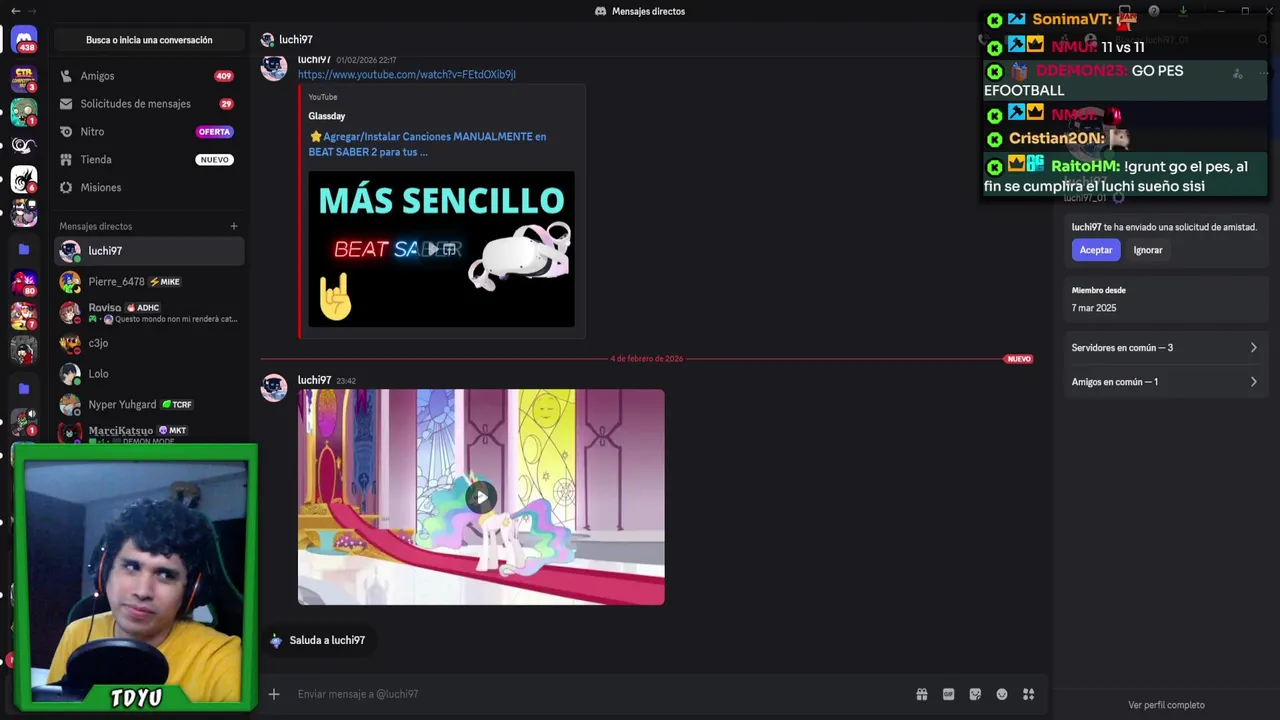Click the help question mark icon
1280x720 pixels.
(x=1154, y=11)
